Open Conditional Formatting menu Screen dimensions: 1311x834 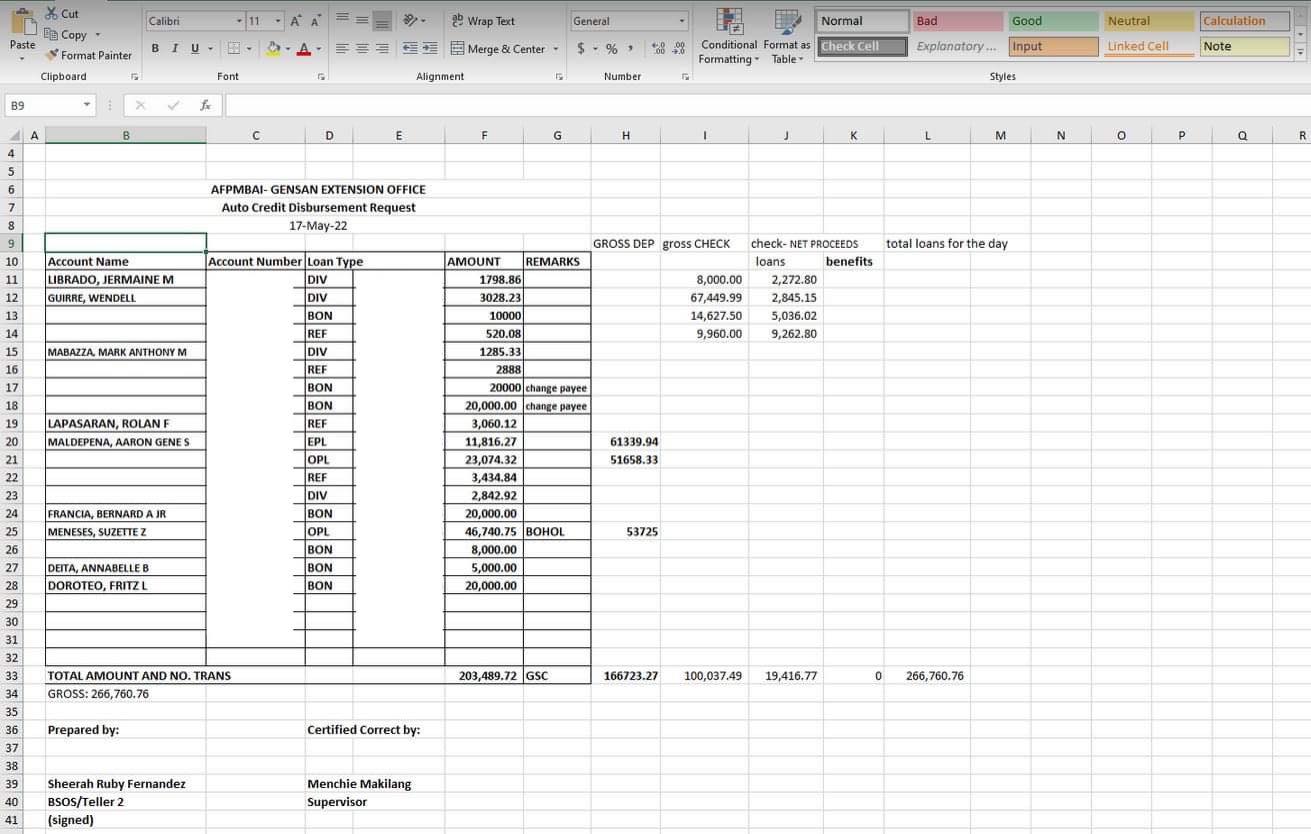coord(729,37)
